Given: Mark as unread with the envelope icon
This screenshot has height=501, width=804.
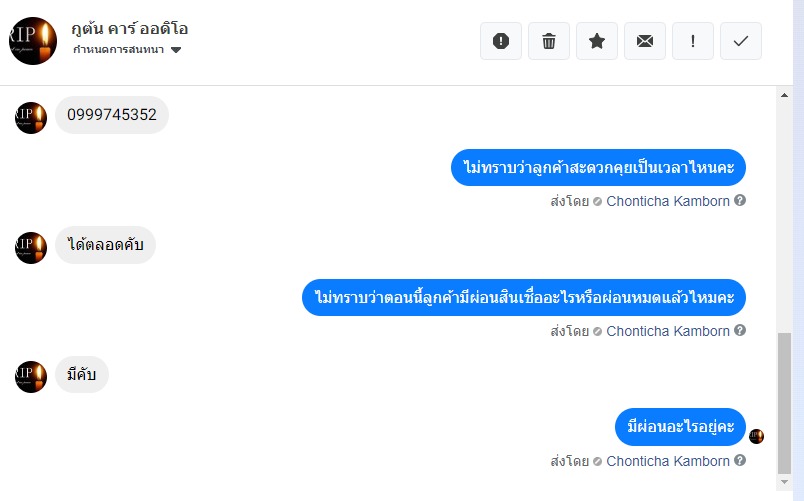Looking at the screenshot, I should pyautogui.click(x=645, y=41).
